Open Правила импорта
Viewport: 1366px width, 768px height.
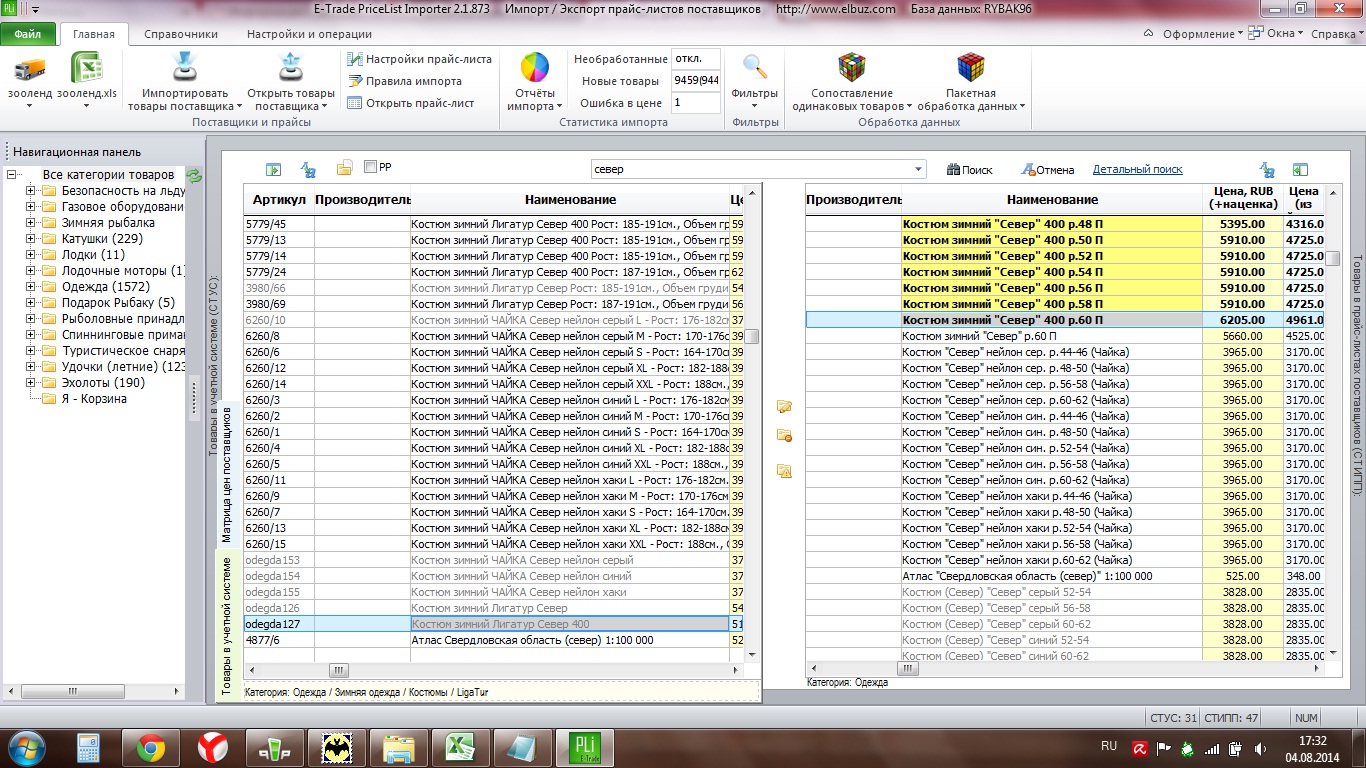pyautogui.click(x=405, y=81)
